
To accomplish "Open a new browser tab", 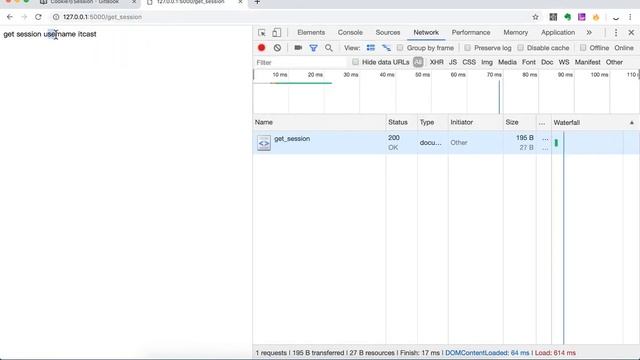I will pos(257,2).
